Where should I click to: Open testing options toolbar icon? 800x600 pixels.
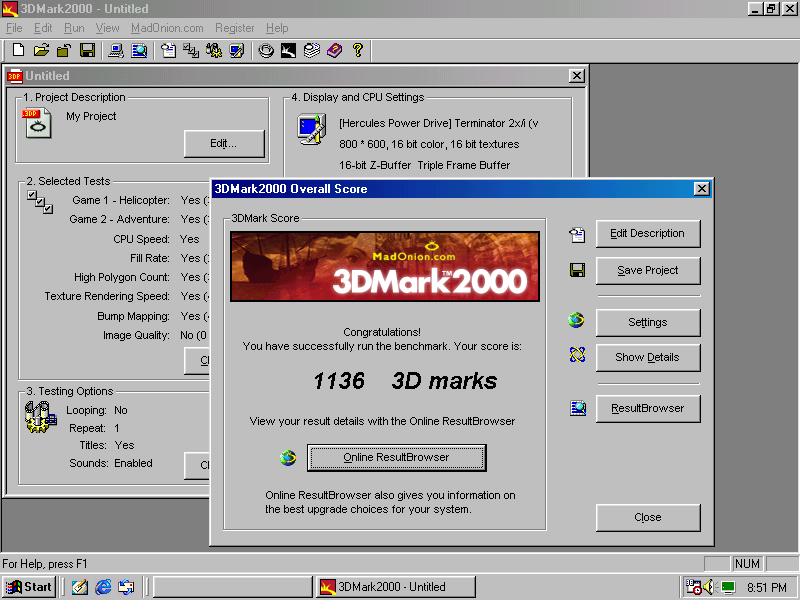(x=214, y=50)
